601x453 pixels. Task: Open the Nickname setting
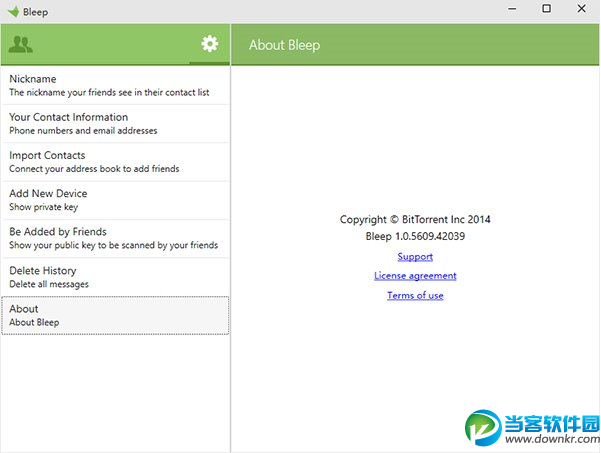[115, 85]
